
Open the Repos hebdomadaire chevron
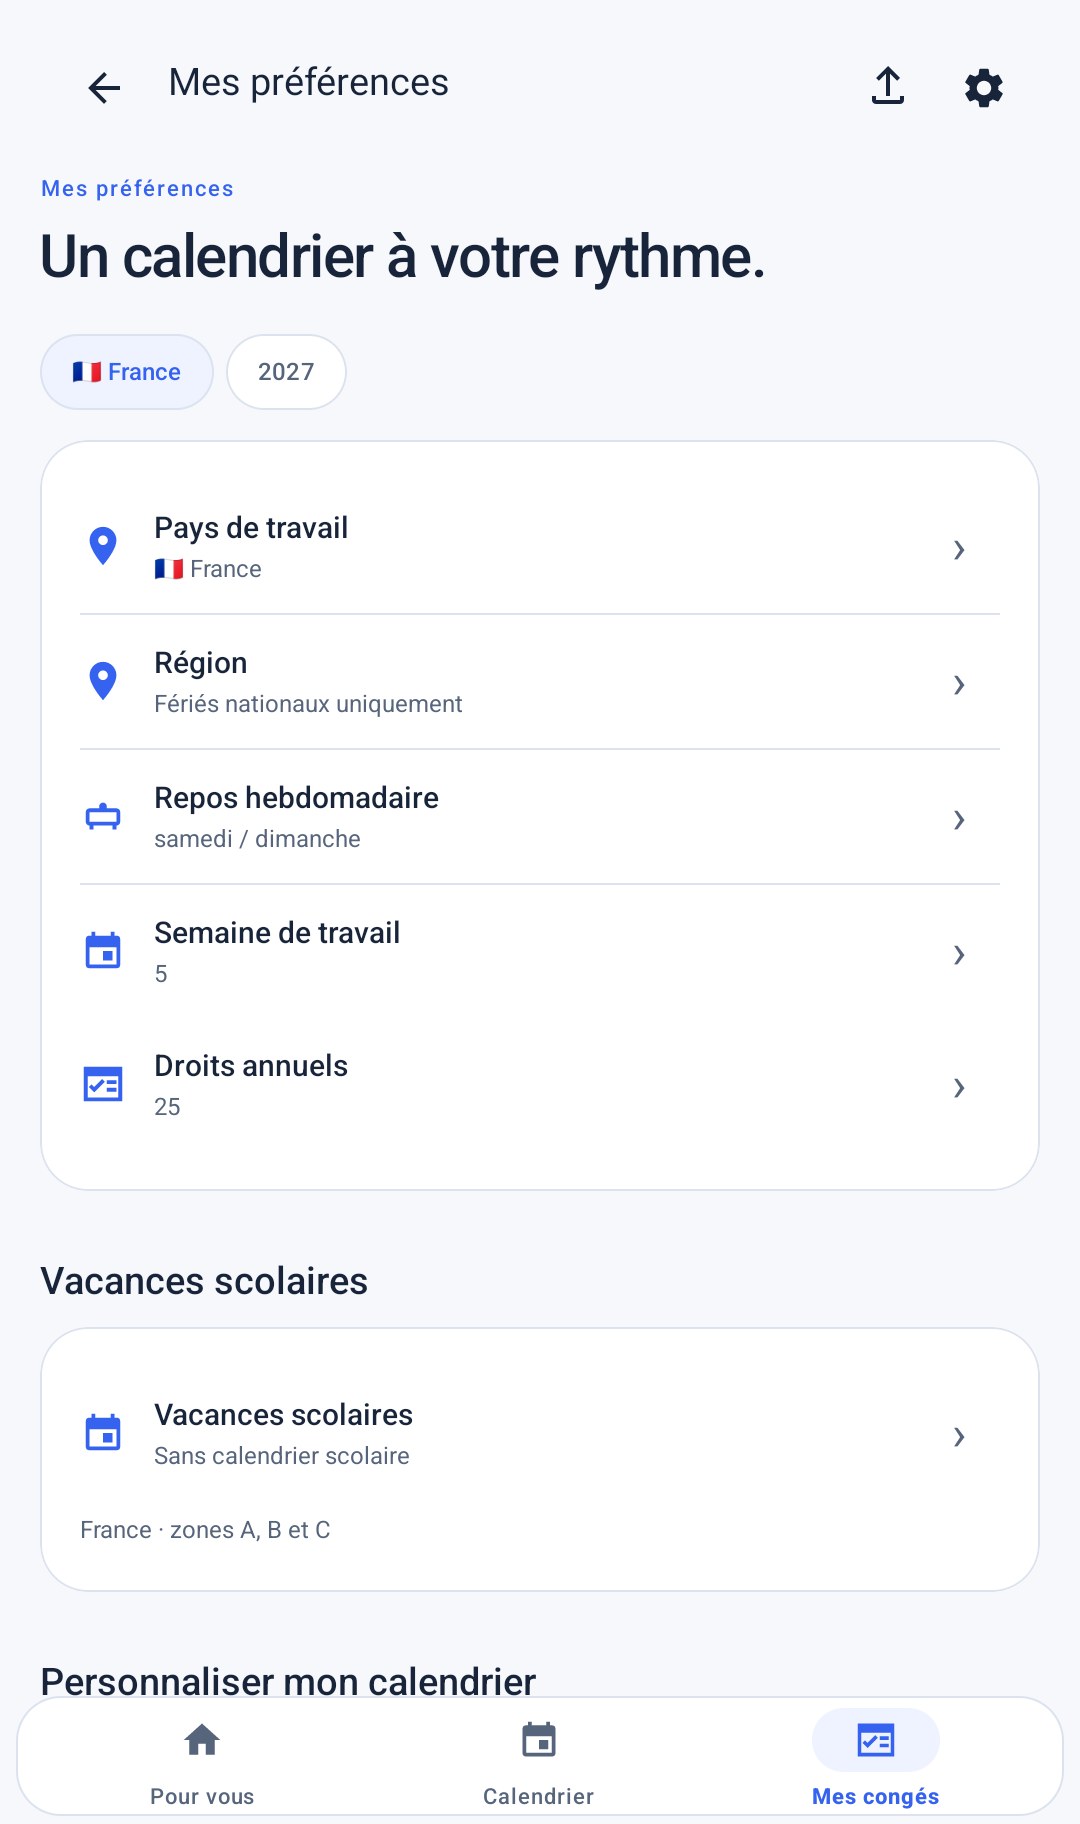[x=959, y=820]
